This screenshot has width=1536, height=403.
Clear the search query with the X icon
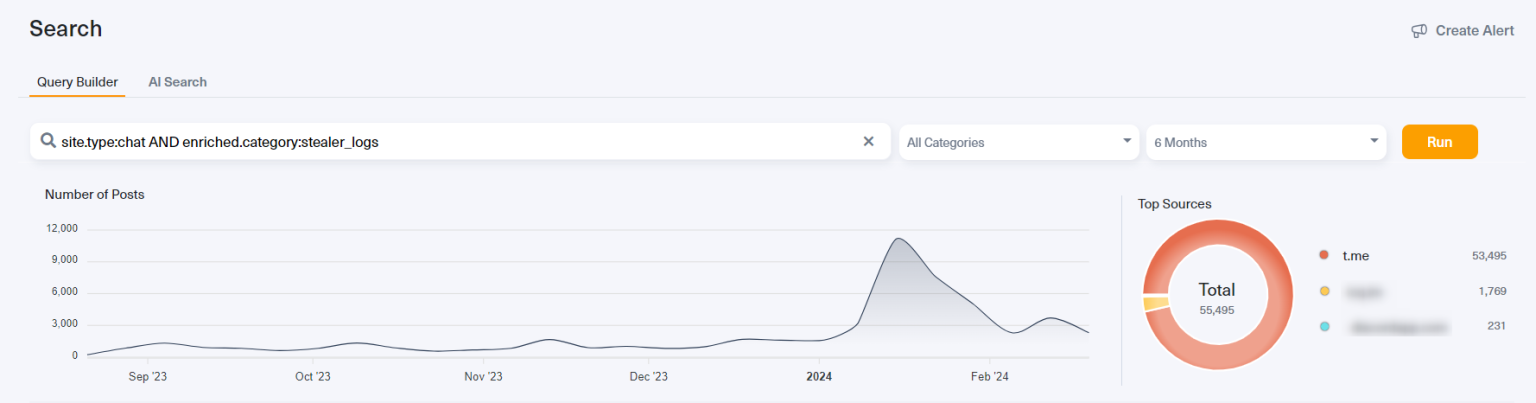coord(868,142)
